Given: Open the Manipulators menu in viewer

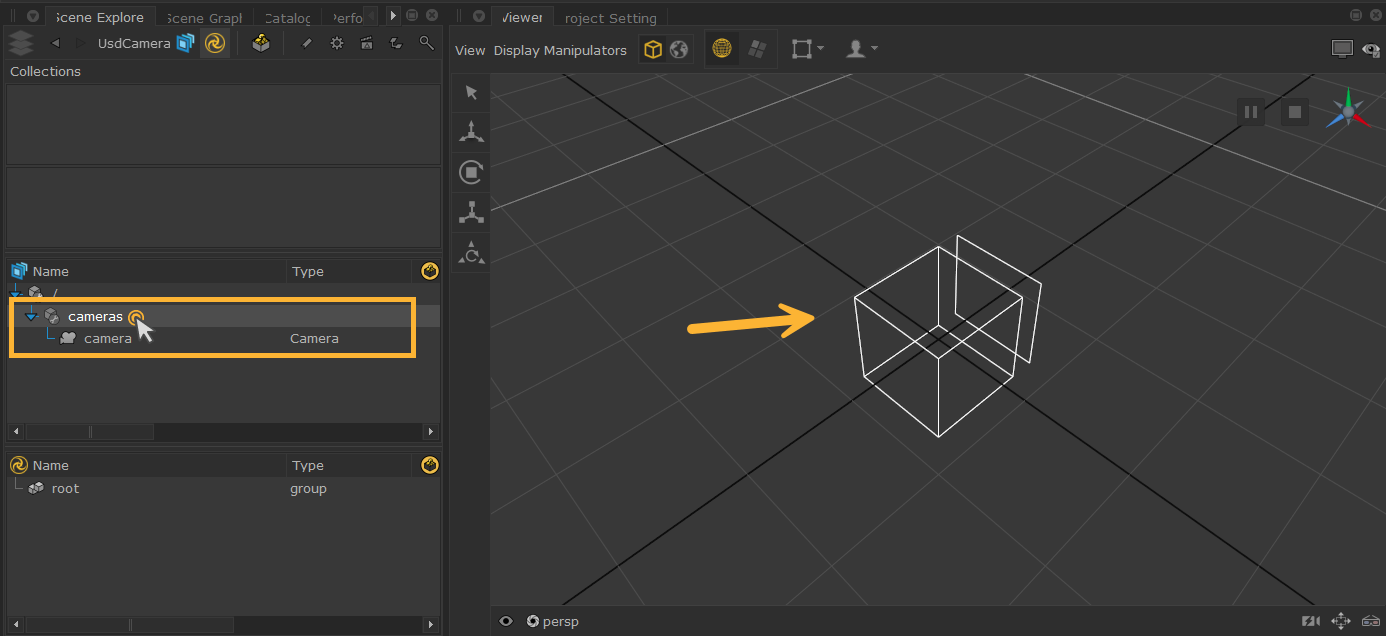Looking at the screenshot, I should pos(585,50).
